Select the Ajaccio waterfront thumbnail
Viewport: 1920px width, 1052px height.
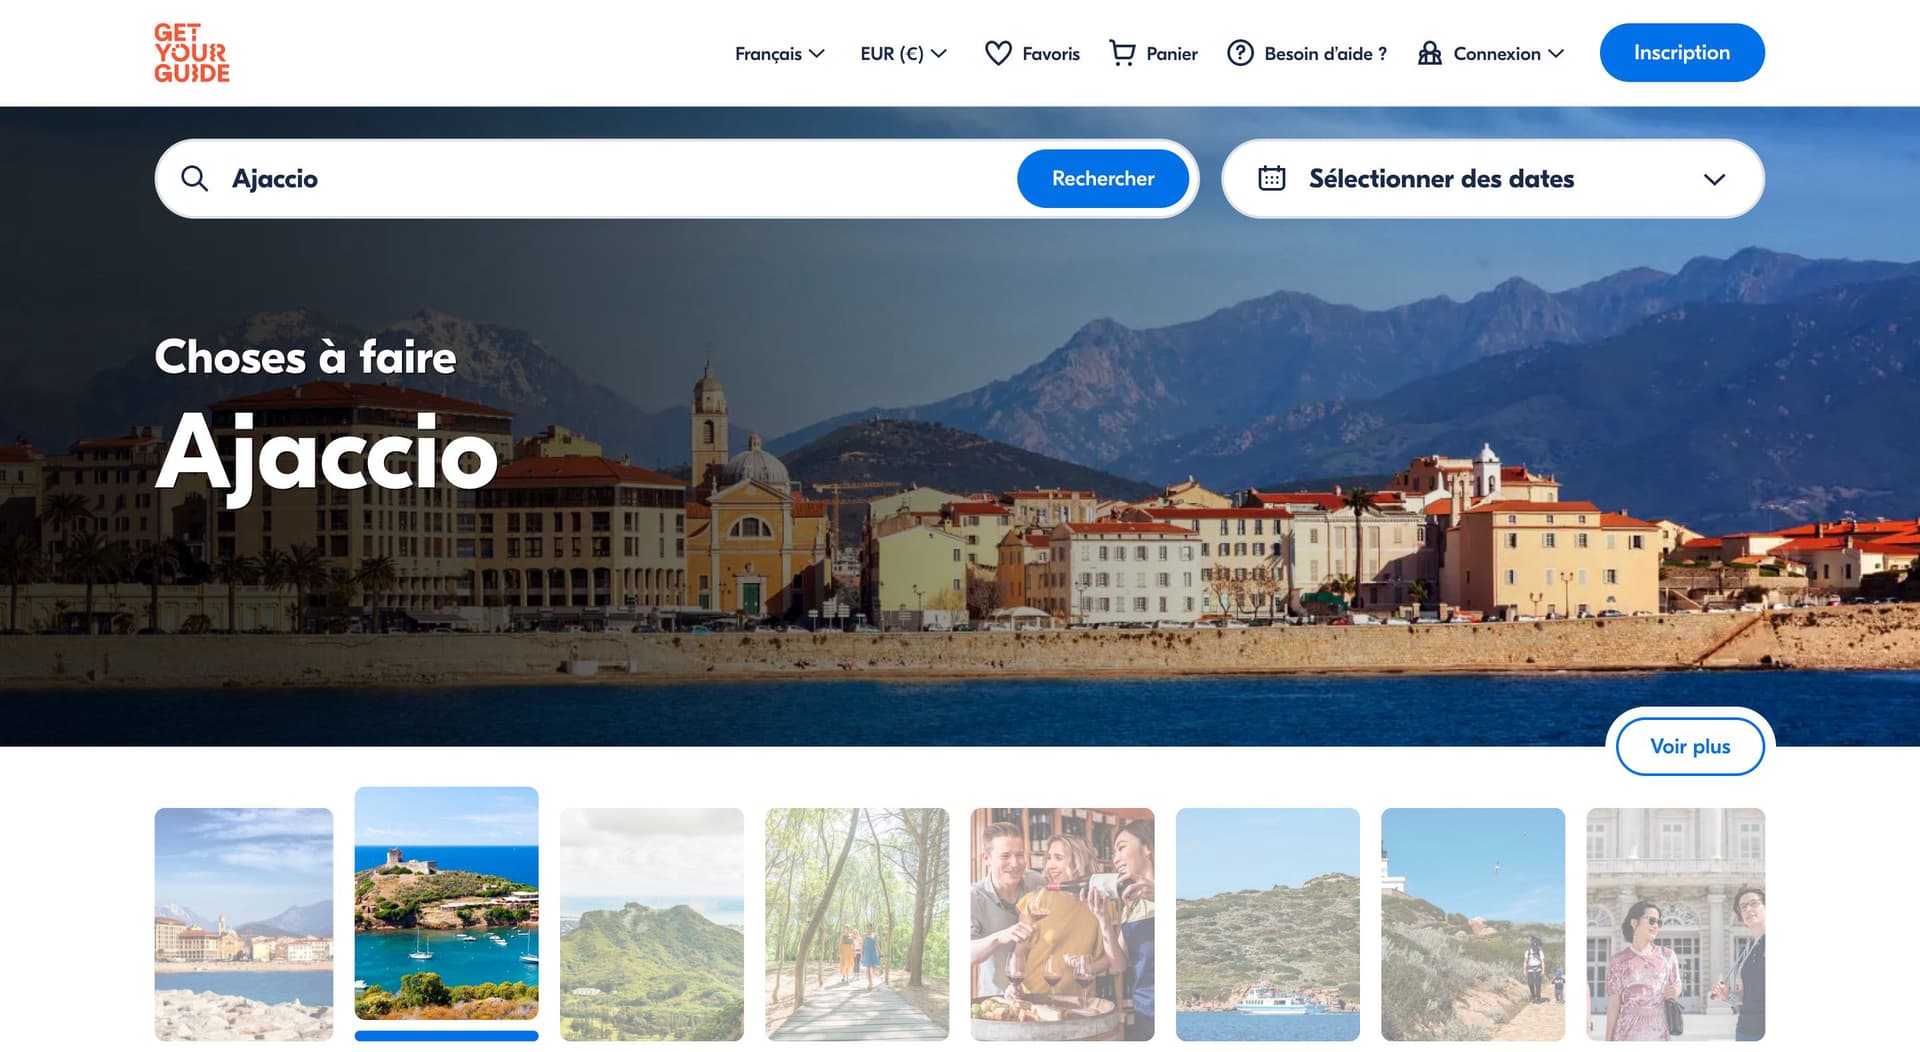click(244, 924)
